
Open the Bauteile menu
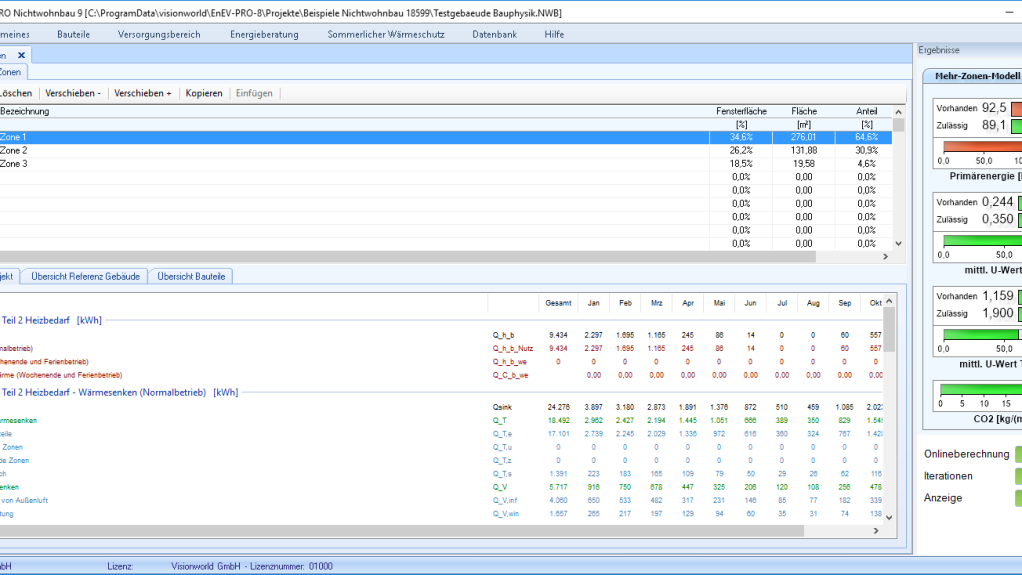(74, 35)
